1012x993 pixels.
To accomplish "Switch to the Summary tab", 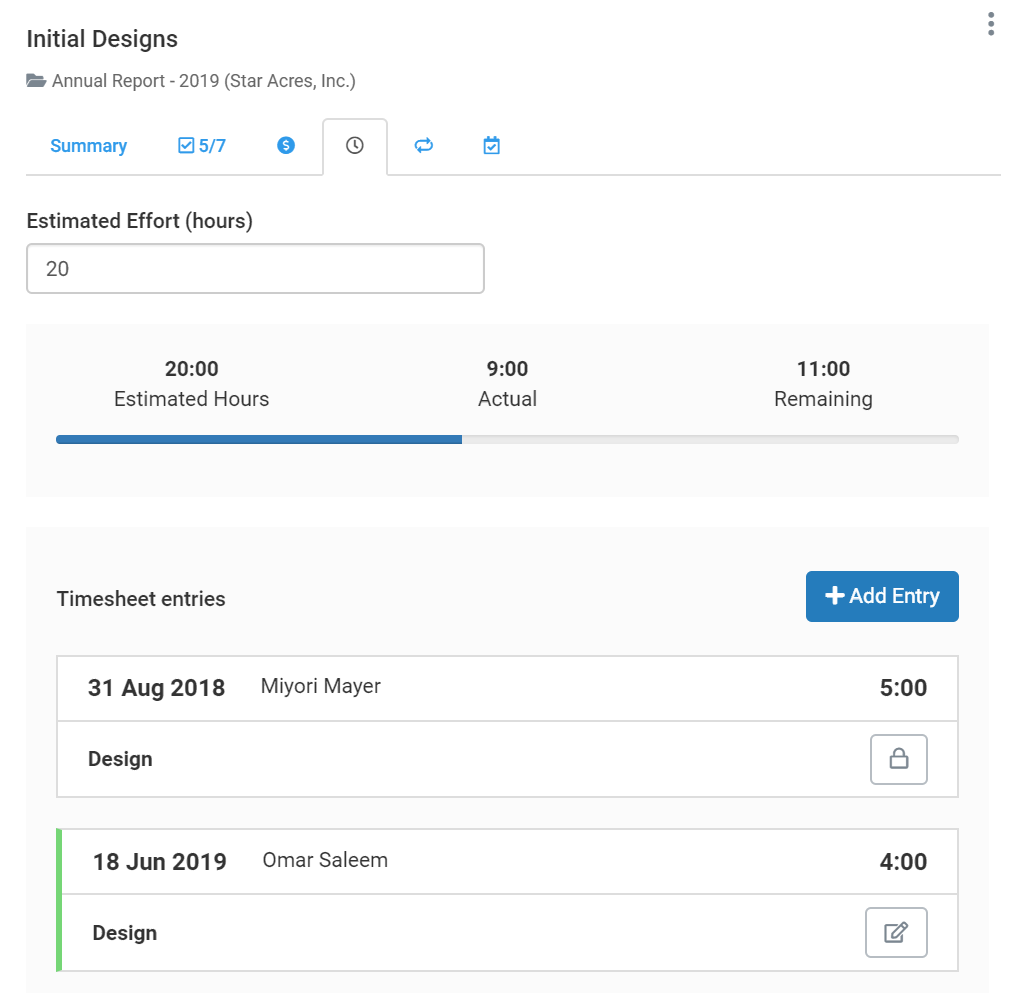I will point(88,146).
